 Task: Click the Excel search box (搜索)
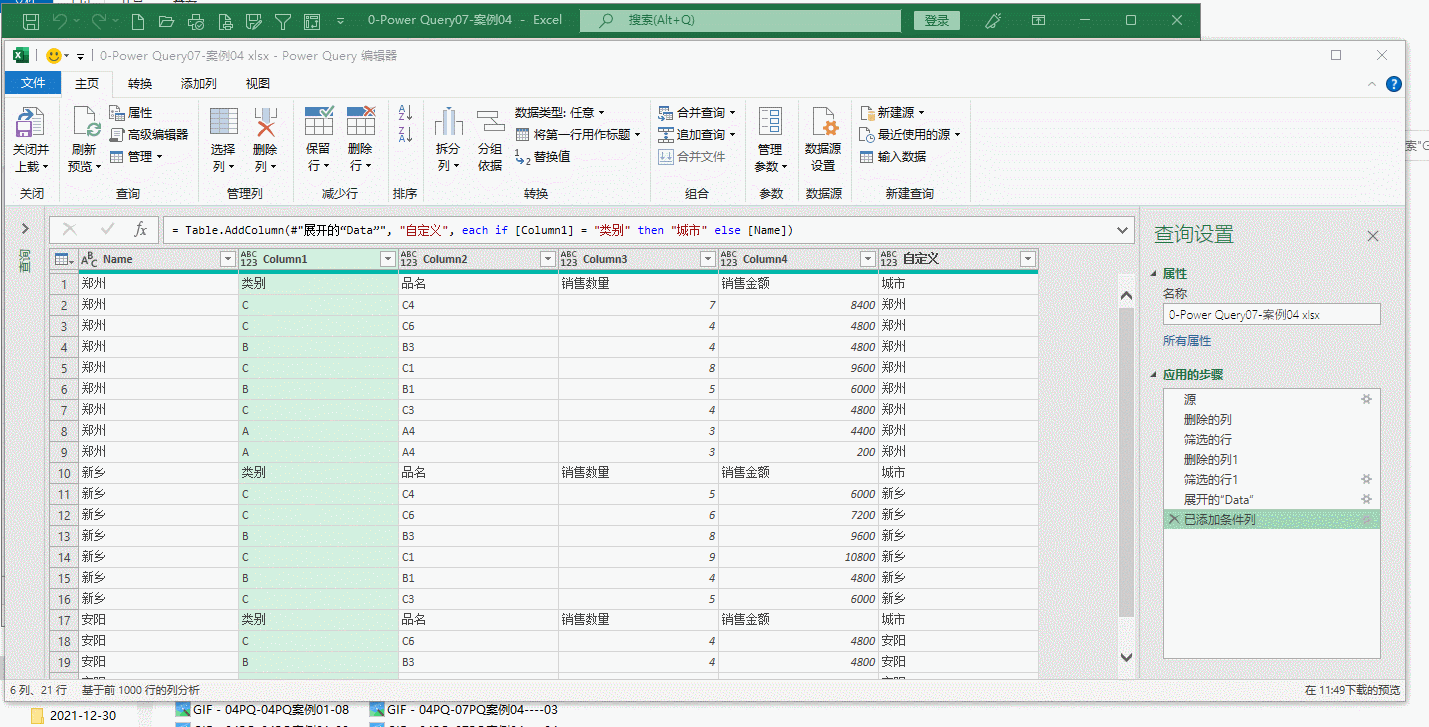click(x=742, y=20)
